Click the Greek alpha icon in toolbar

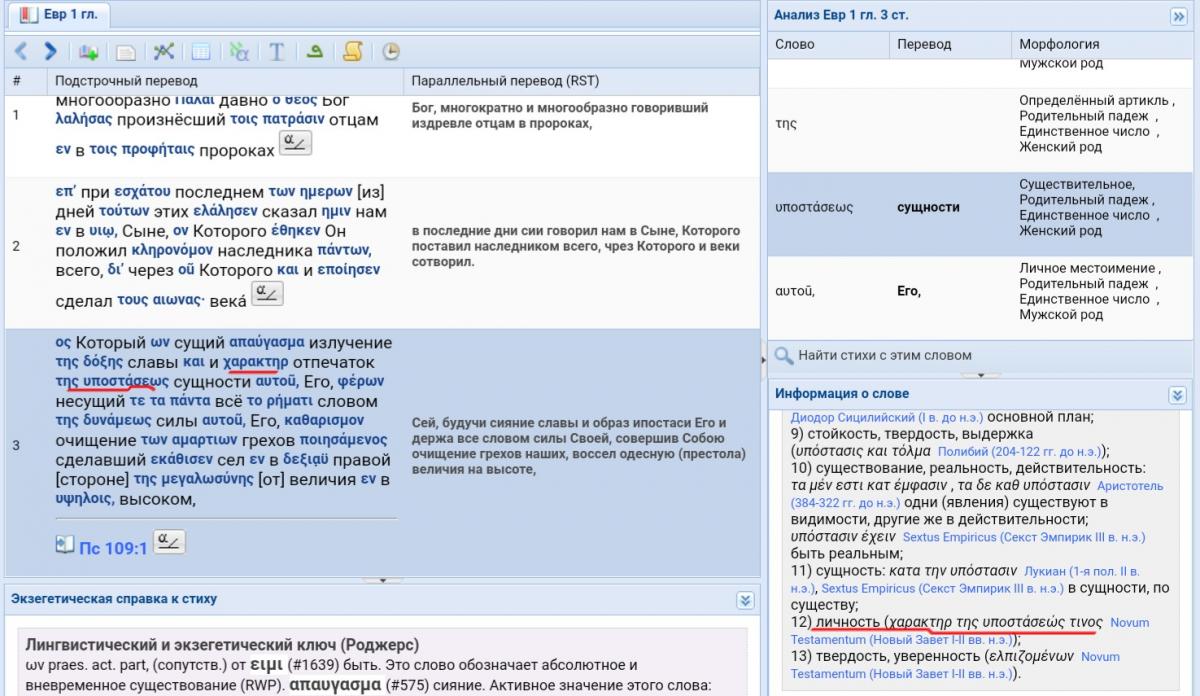tap(239, 52)
